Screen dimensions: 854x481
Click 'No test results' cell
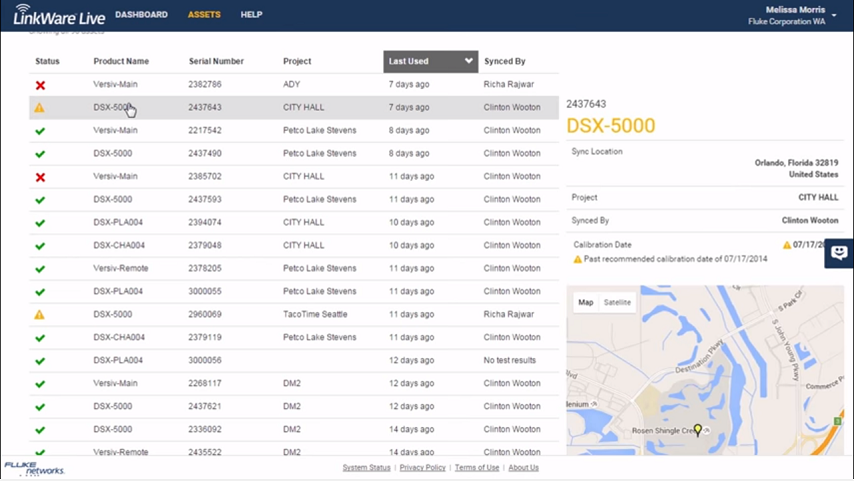click(x=510, y=360)
